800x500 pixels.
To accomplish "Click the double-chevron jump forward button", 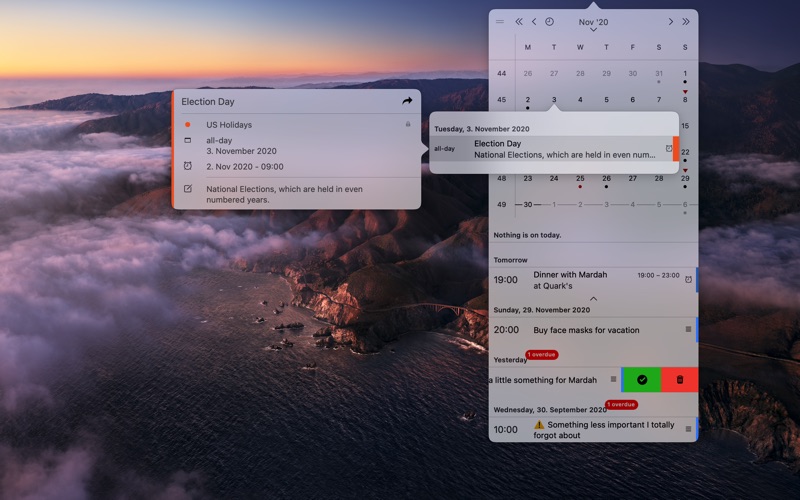I will click(x=686, y=21).
